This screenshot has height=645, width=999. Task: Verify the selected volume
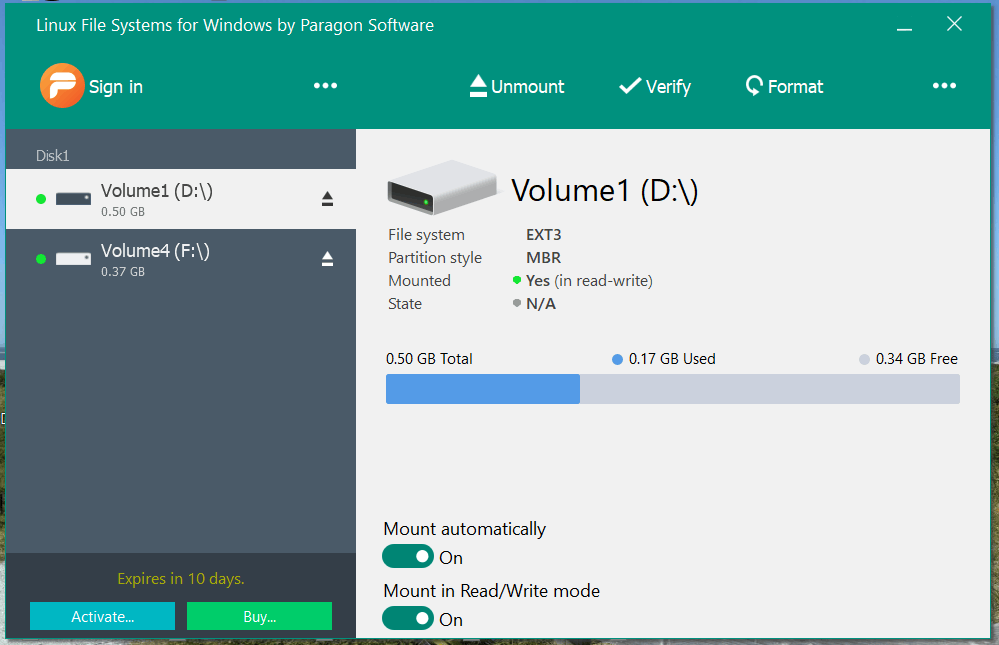pyautogui.click(x=655, y=86)
